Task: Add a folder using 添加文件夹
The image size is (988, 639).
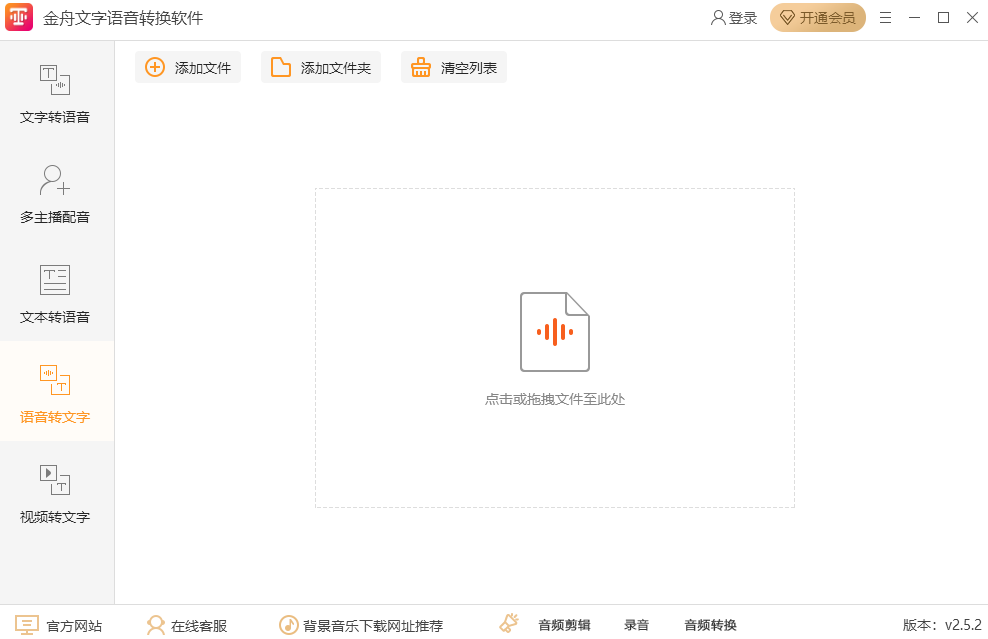Action: [x=321, y=67]
